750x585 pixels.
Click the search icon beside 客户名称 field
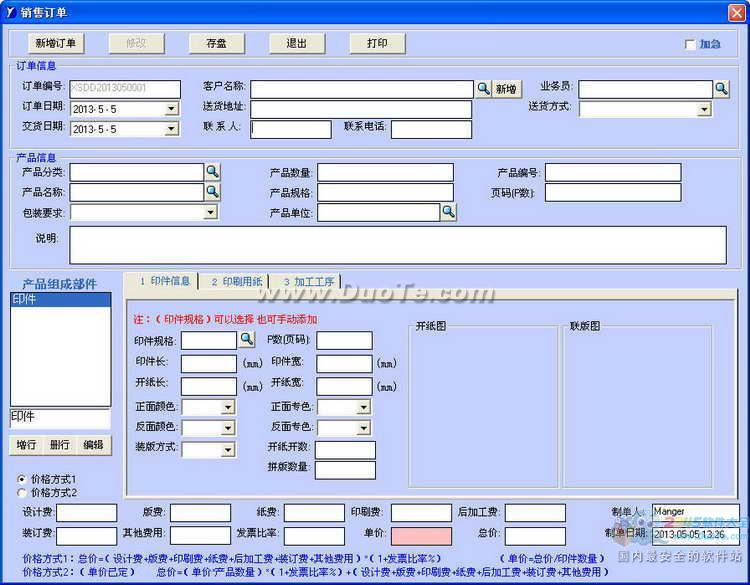click(x=483, y=89)
